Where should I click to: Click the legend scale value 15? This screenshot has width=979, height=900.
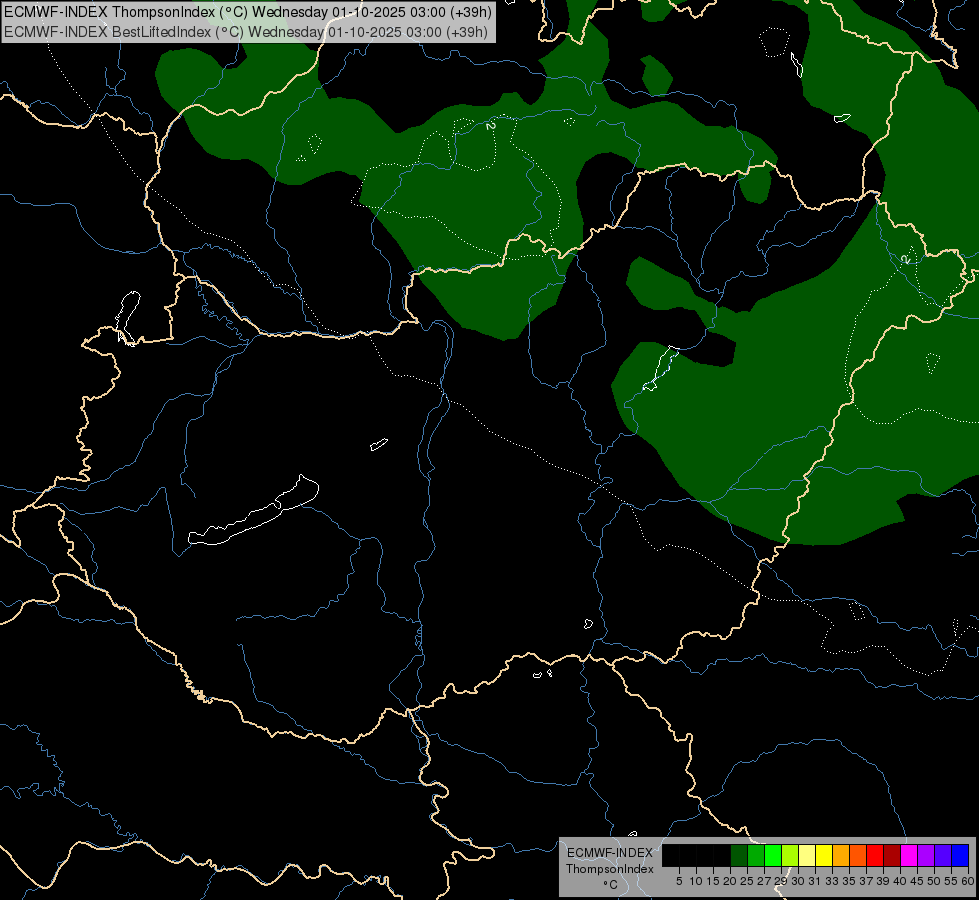click(x=713, y=881)
